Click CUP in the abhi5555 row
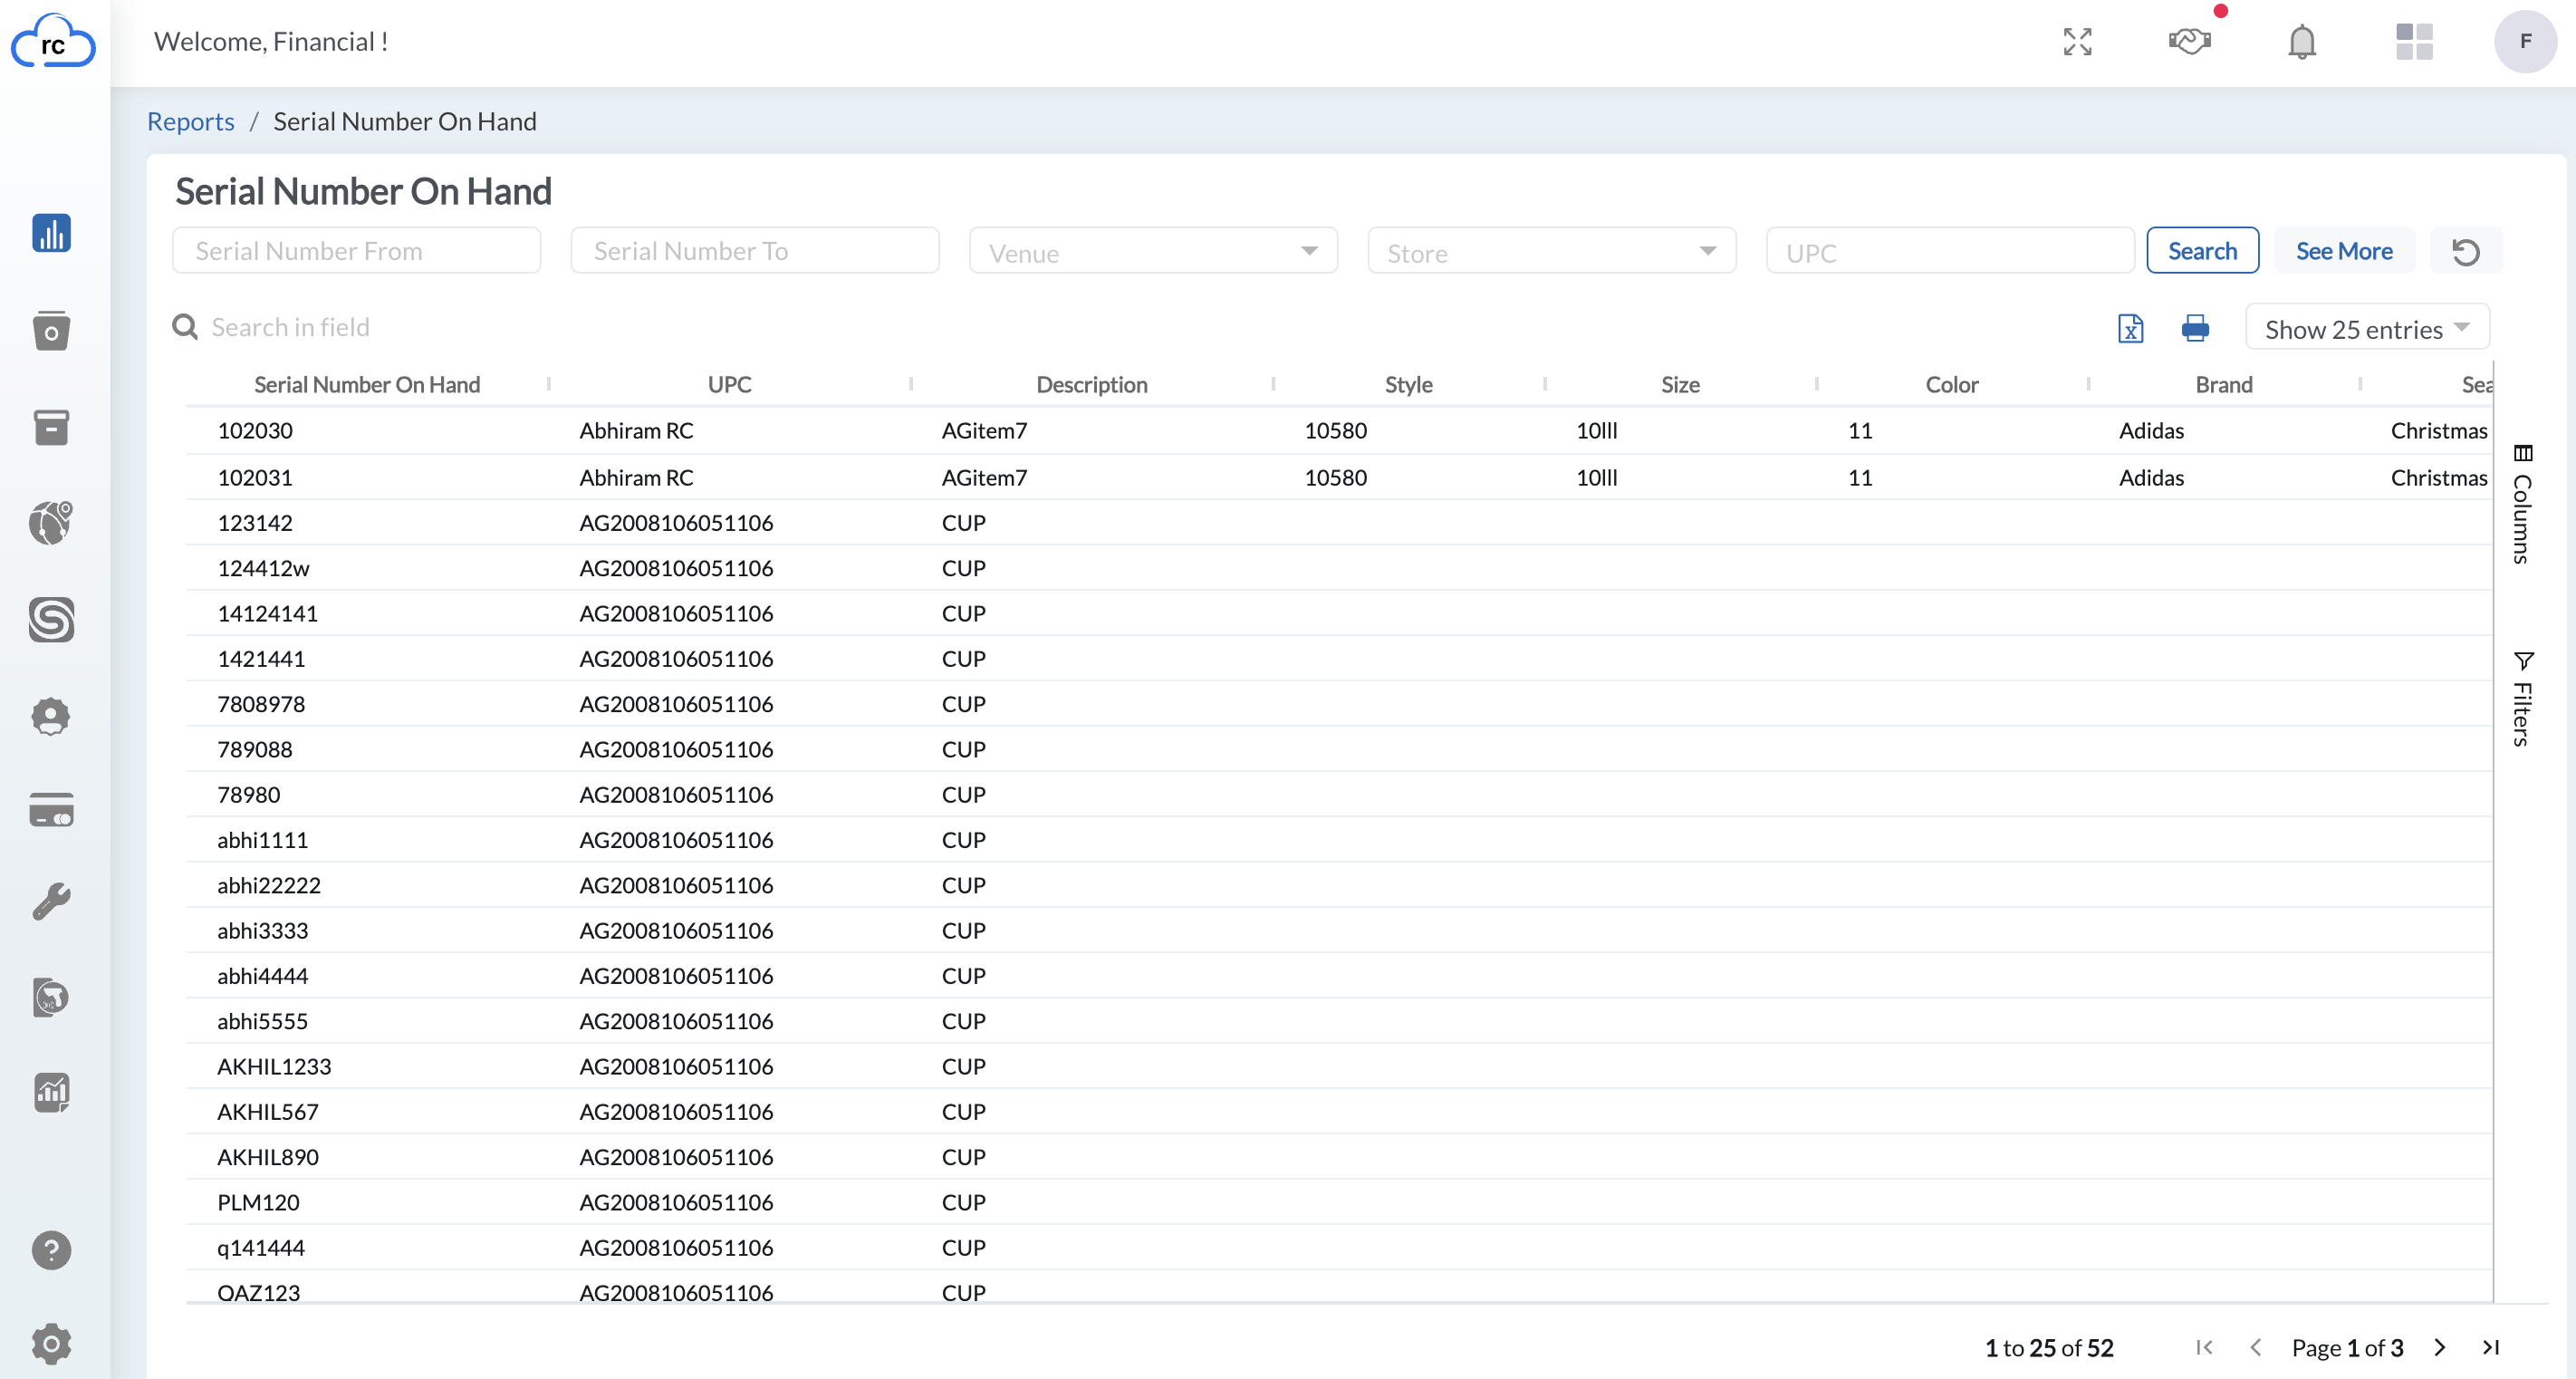This screenshot has height=1379, width=2576. 963,1020
